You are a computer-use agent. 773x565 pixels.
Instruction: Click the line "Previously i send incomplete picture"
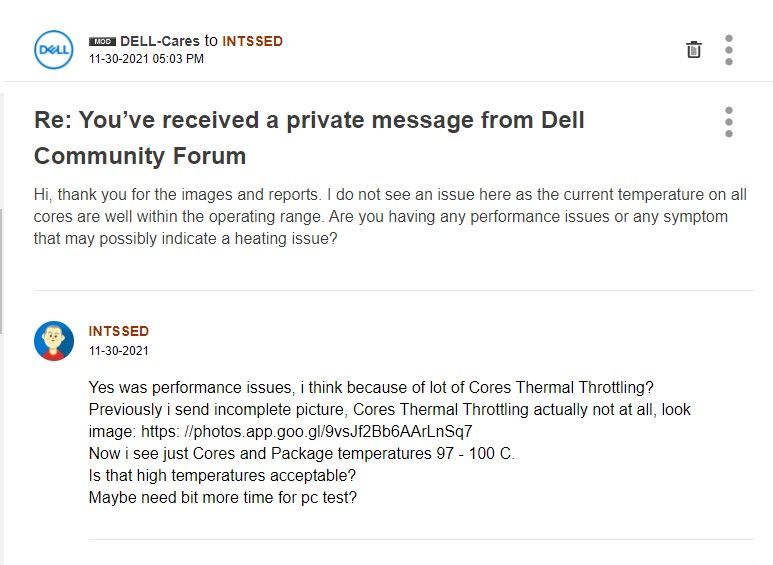tap(389, 409)
